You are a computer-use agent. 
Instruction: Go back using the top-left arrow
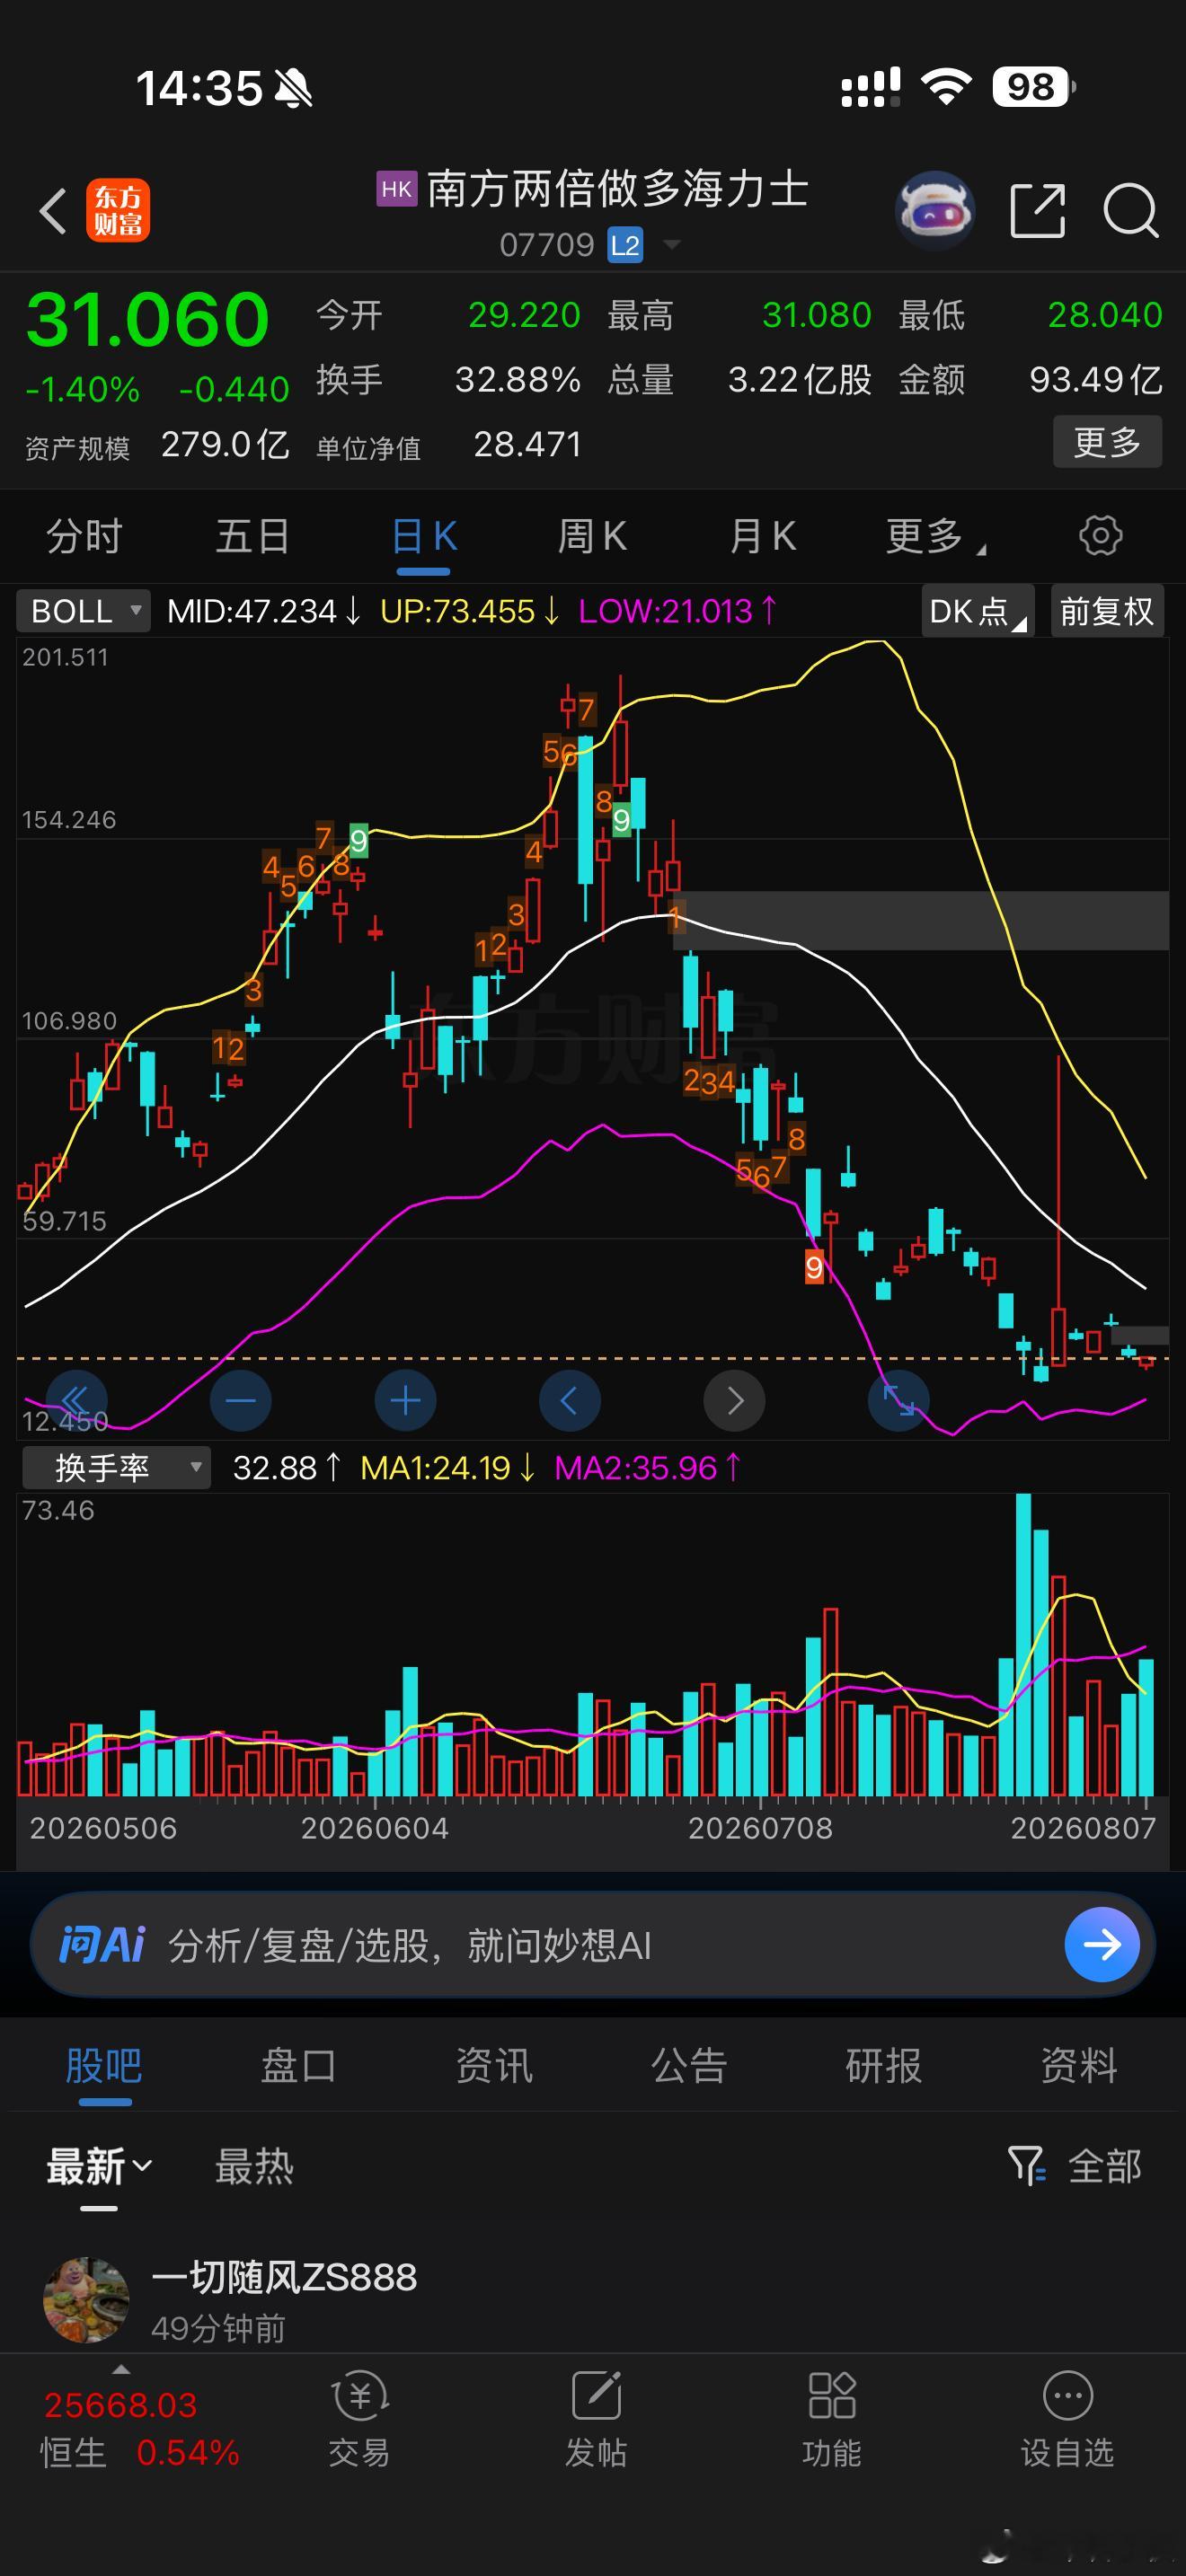click(52, 211)
